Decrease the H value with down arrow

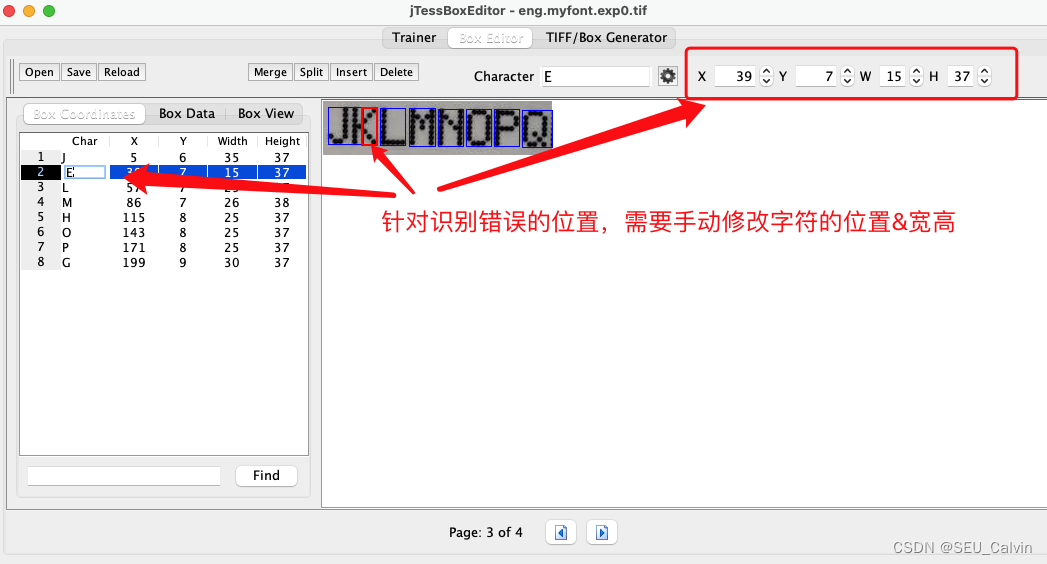pyautogui.click(x=984, y=81)
